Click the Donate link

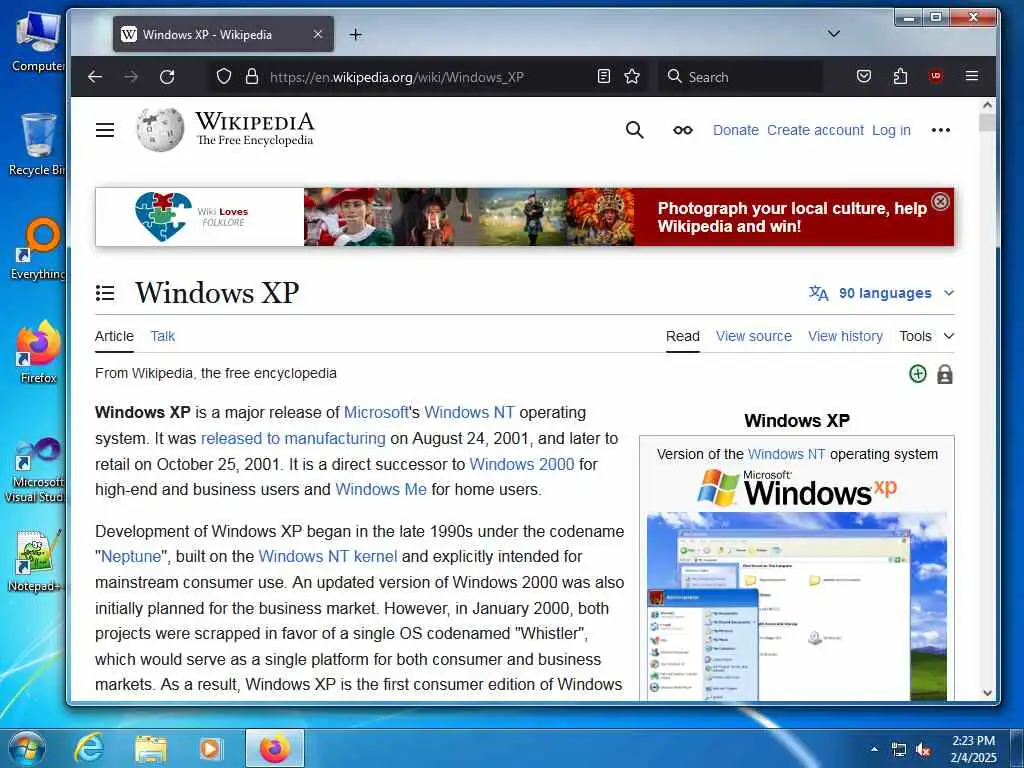736,130
